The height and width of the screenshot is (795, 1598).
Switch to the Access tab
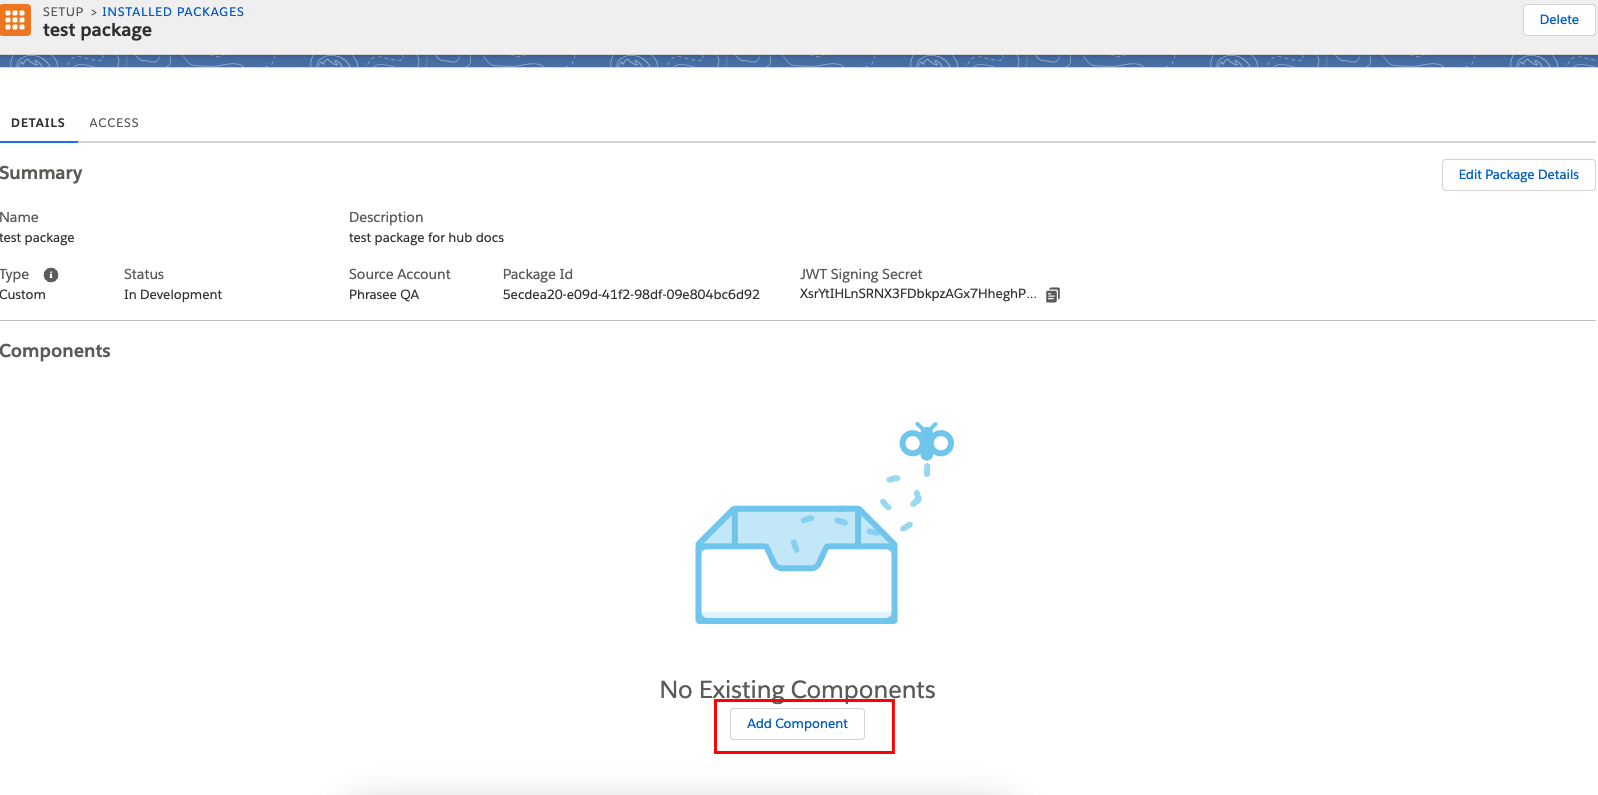point(114,123)
